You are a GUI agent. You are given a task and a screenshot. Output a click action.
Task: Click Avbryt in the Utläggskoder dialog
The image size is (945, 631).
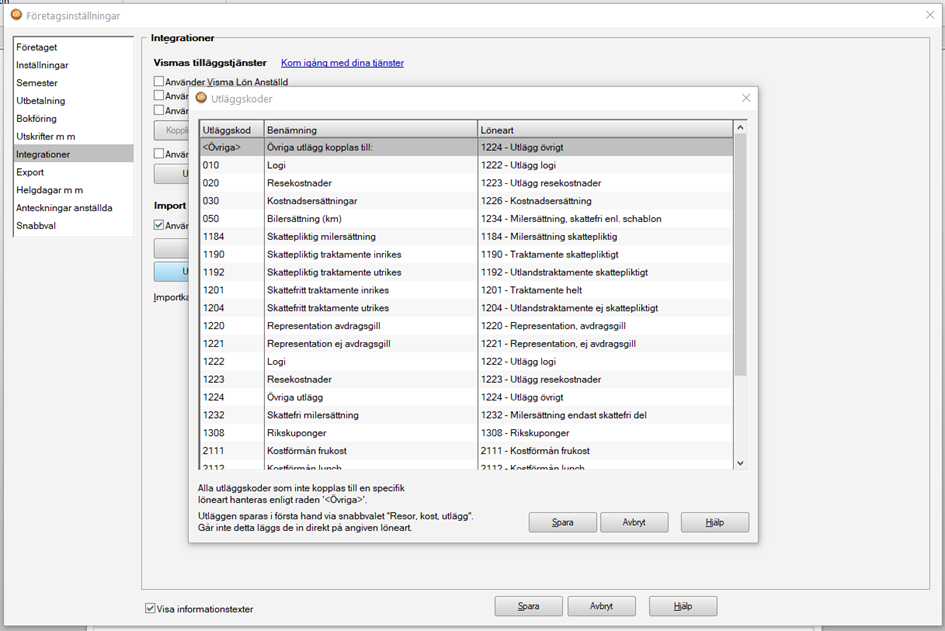(634, 523)
